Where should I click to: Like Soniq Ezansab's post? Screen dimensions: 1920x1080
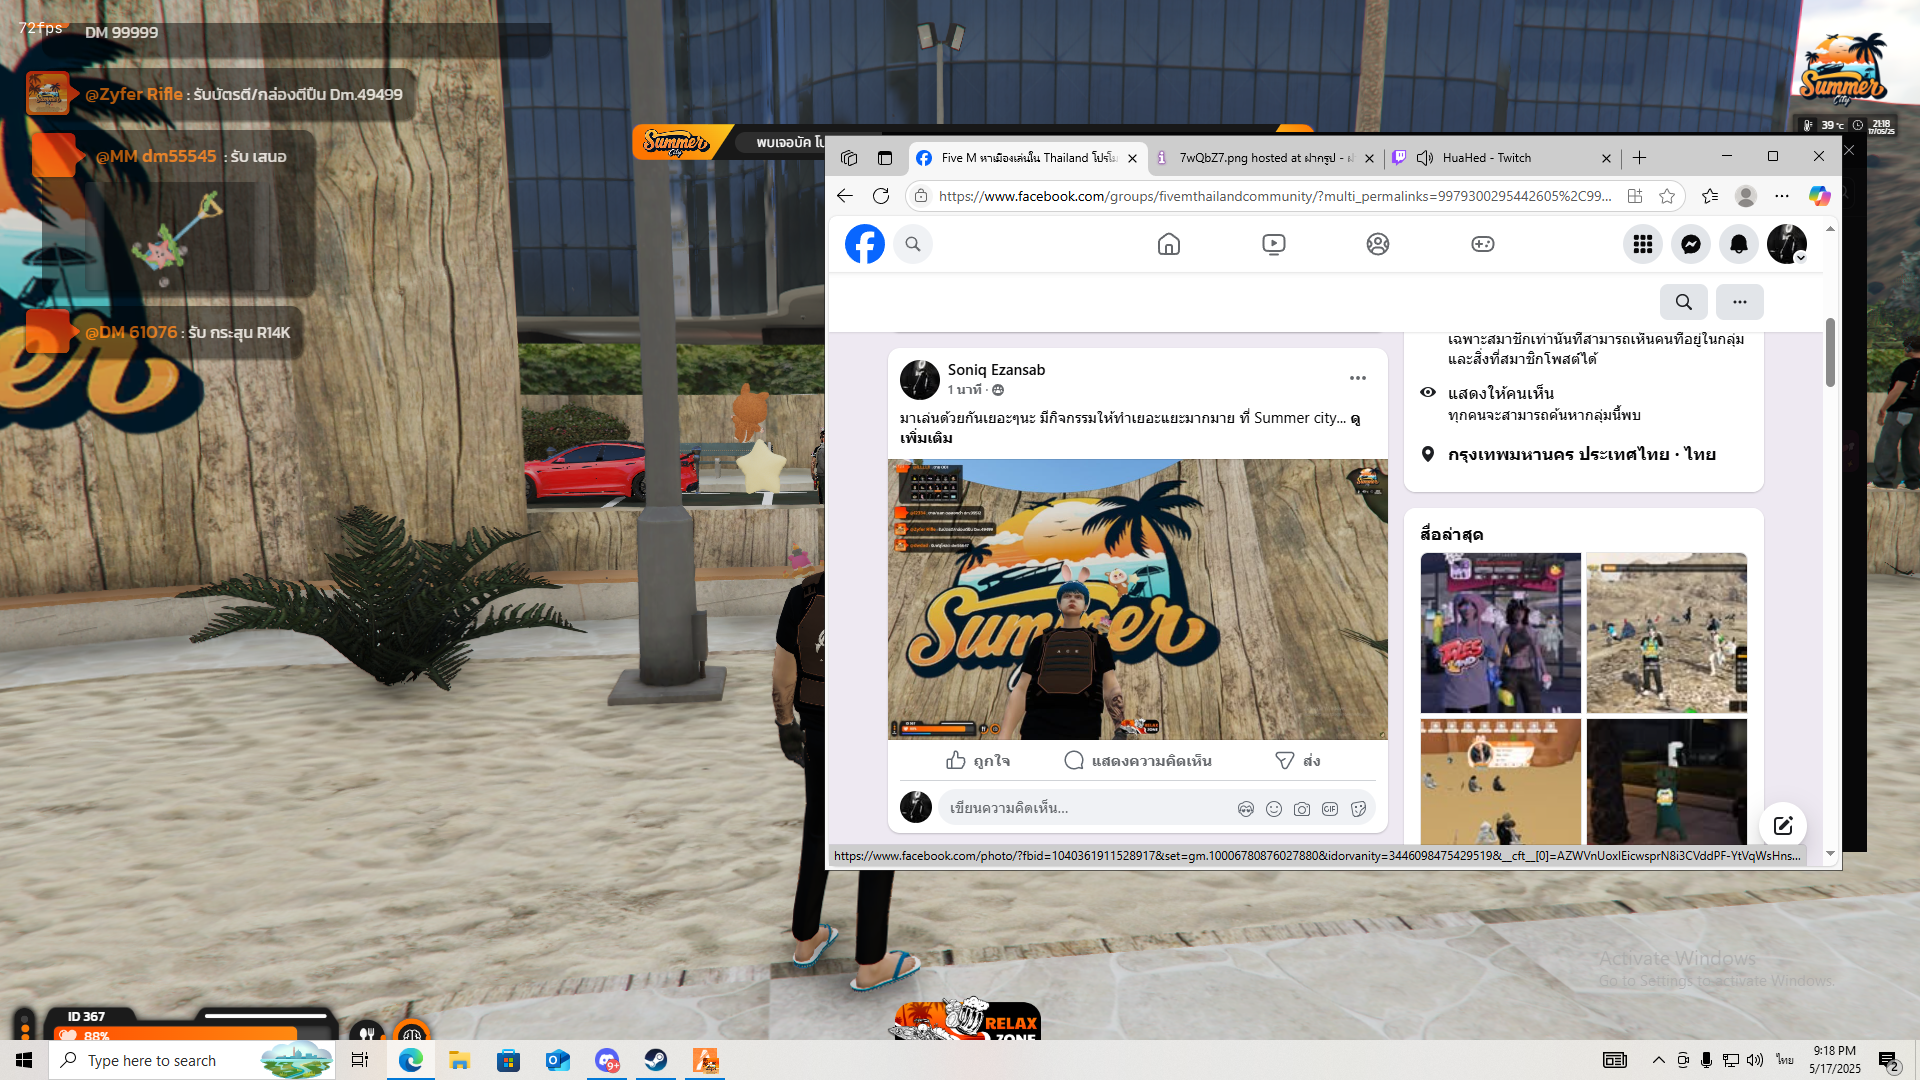(977, 761)
